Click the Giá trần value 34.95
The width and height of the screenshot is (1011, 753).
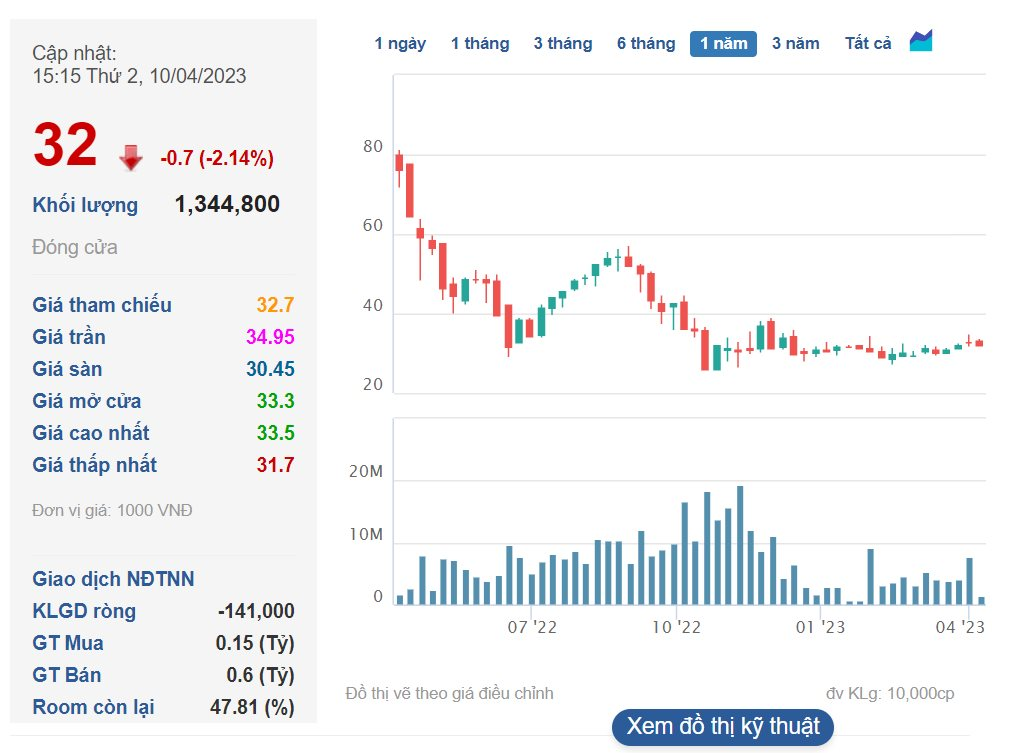(269, 337)
